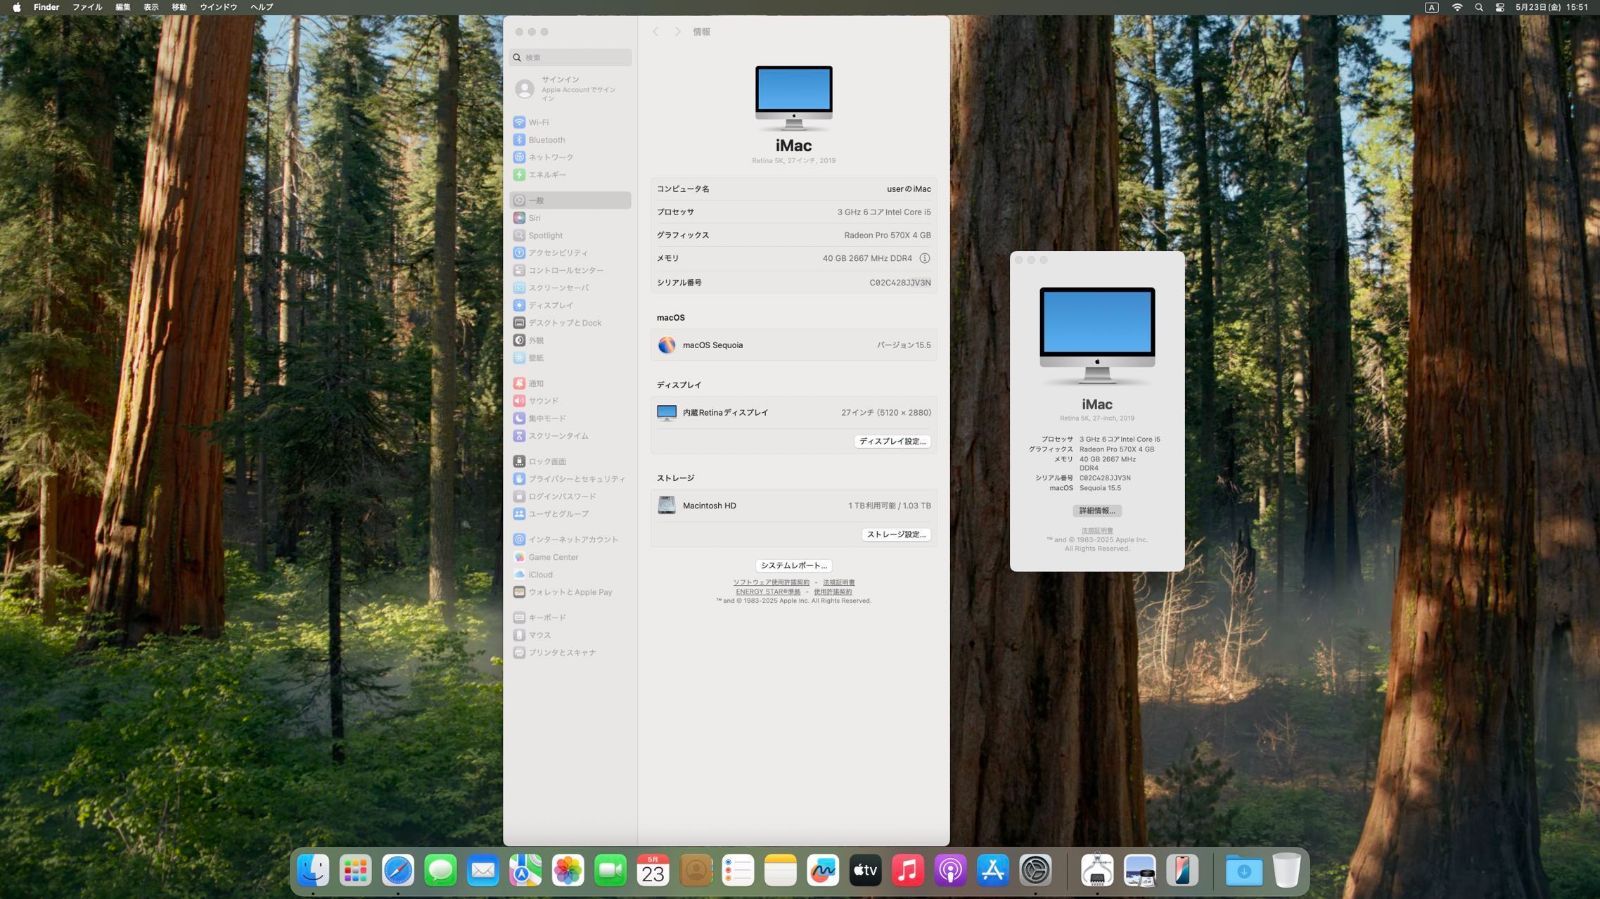The width and height of the screenshot is (1600, 899).
Task: Click the memory info icon beside 40 GB DDR4
Action: click(925, 258)
